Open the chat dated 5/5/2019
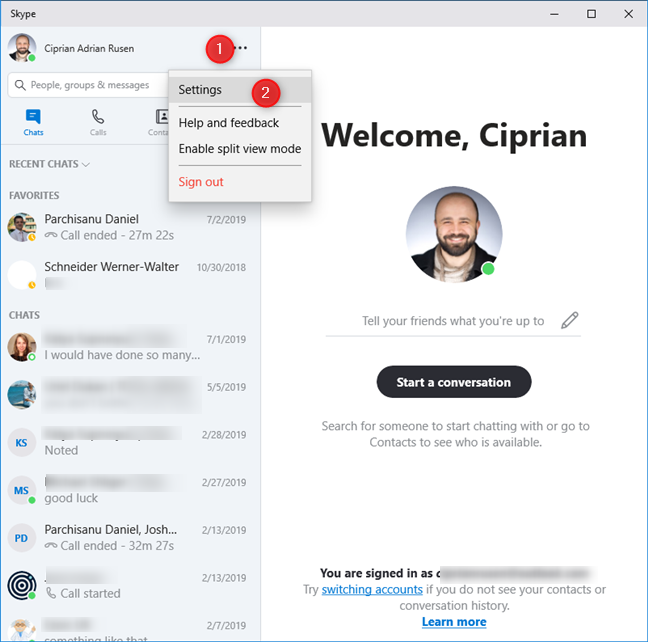Viewport: 648px width, 642px height. point(130,395)
